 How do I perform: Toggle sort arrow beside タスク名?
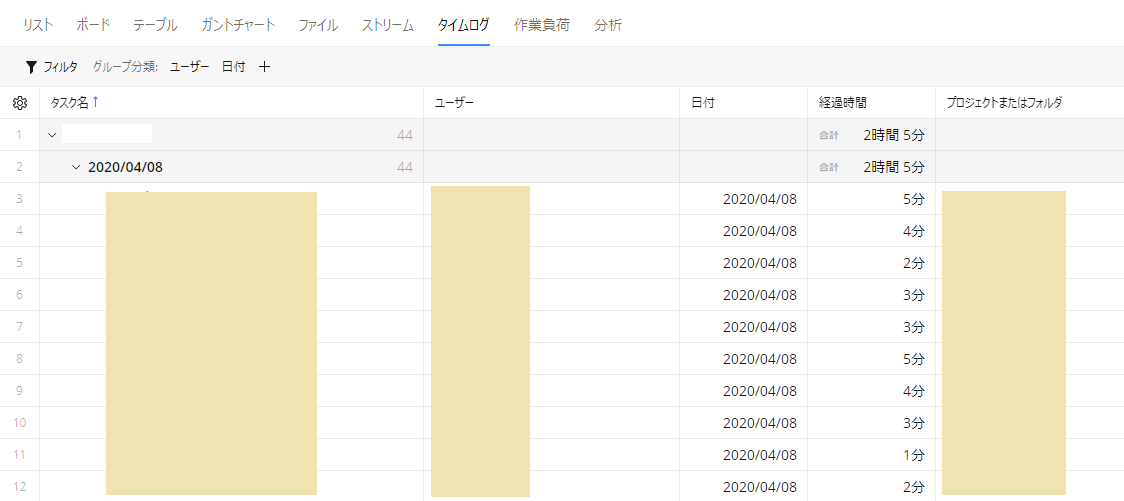pos(95,102)
